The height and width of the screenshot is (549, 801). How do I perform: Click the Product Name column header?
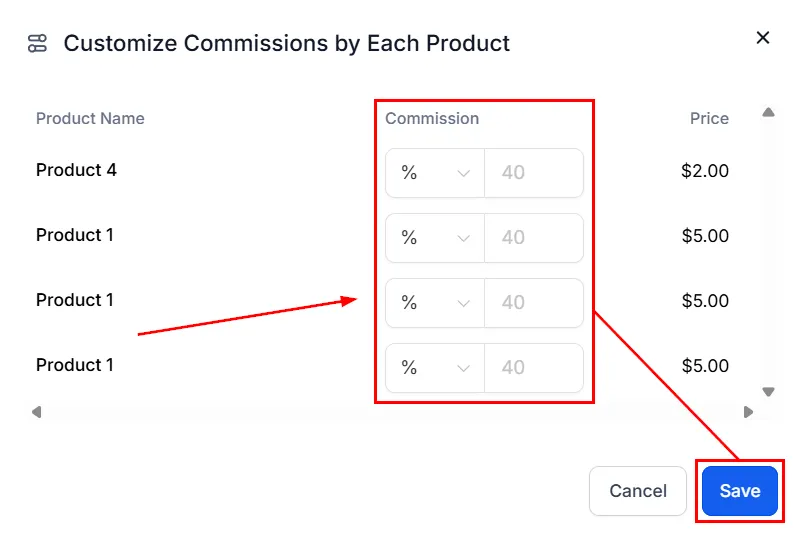tap(90, 118)
